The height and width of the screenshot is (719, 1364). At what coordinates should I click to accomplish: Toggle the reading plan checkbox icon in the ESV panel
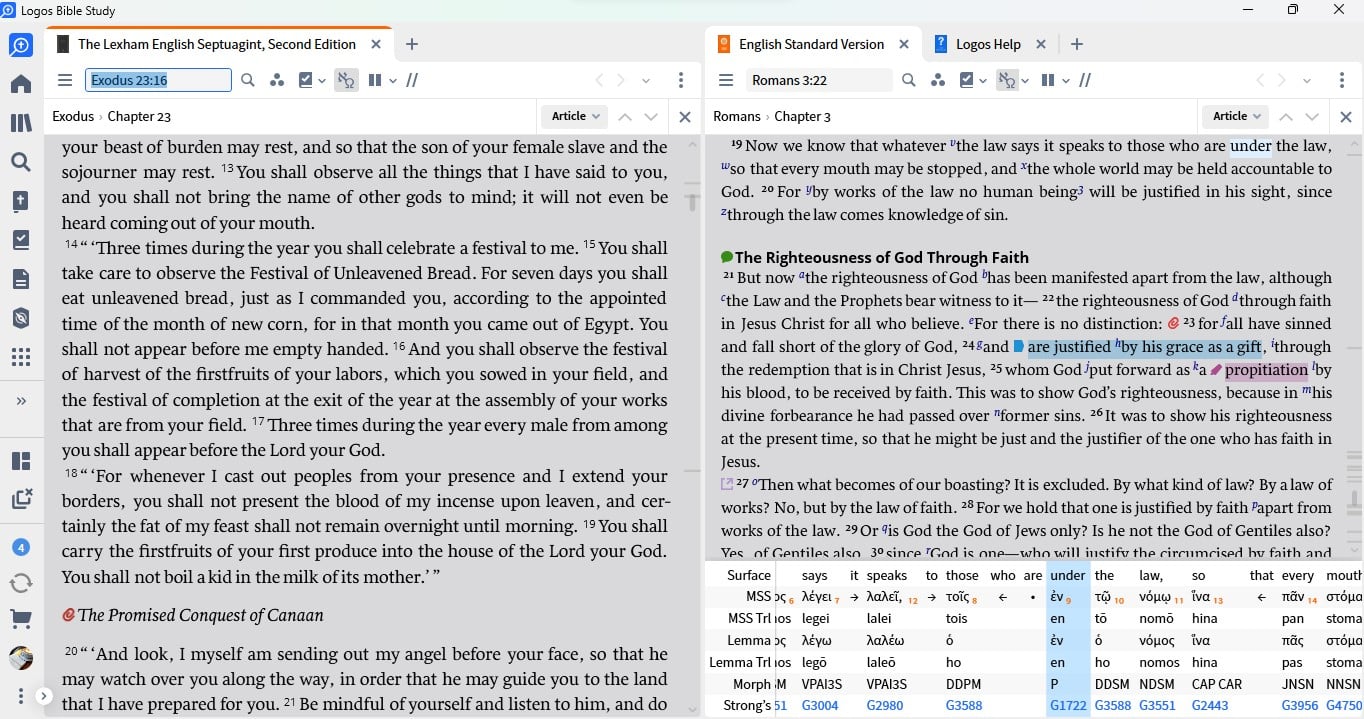tap(967, 81)
